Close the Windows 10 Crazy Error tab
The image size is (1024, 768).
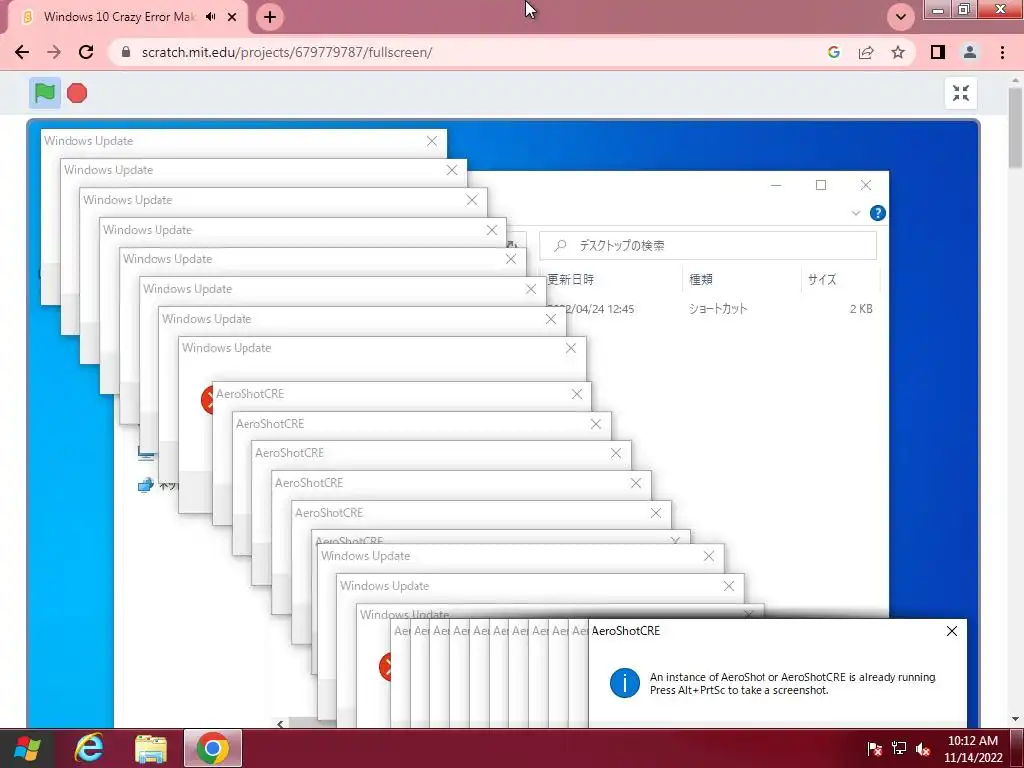232,17
